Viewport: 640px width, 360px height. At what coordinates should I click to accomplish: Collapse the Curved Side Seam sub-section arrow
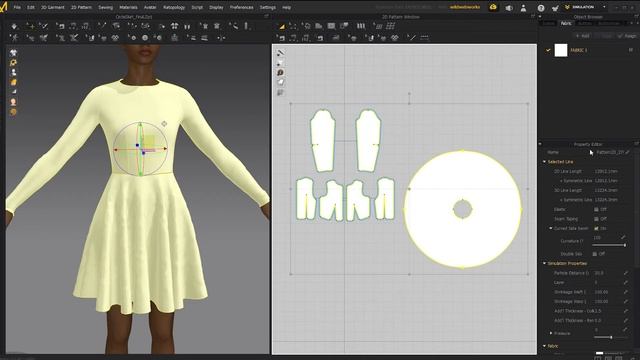click(551, 229)
